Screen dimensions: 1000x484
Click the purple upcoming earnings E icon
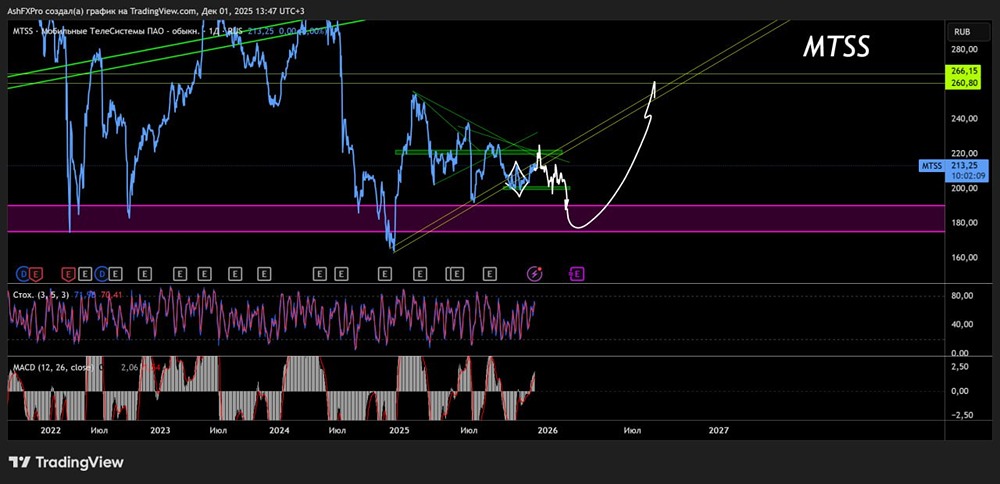(x=577, y=274)
